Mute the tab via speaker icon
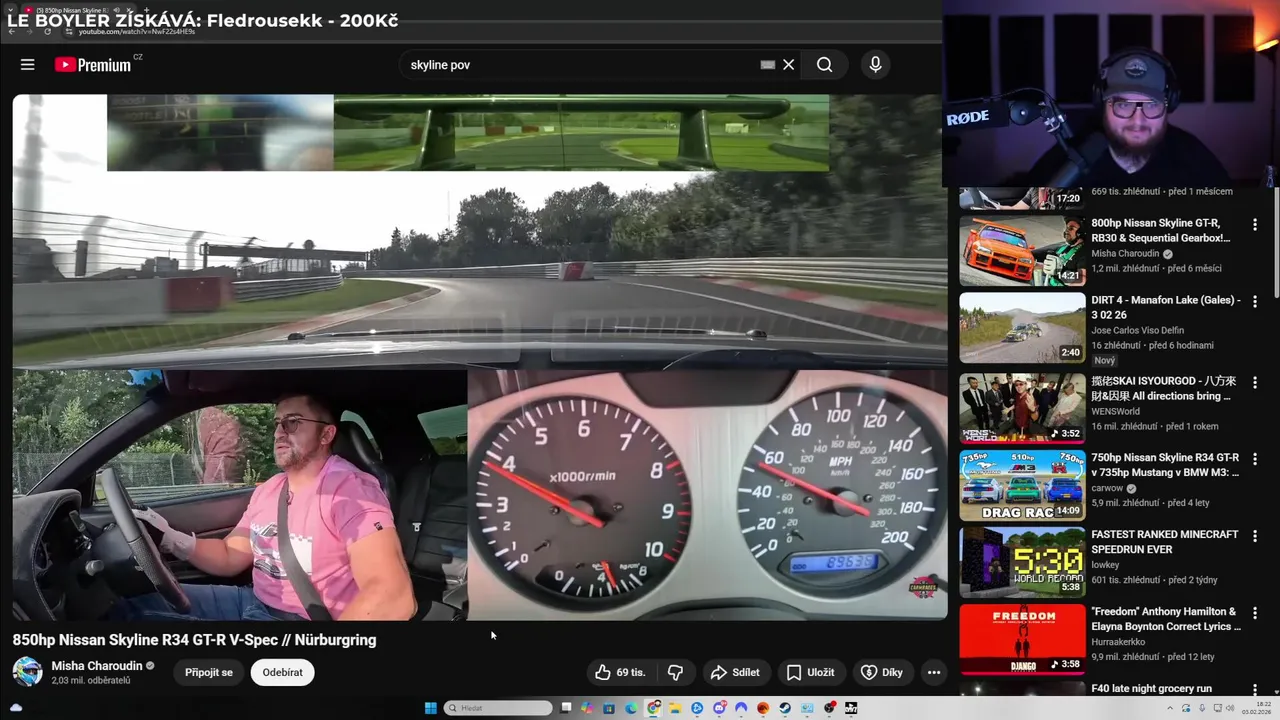 point(117,10)
